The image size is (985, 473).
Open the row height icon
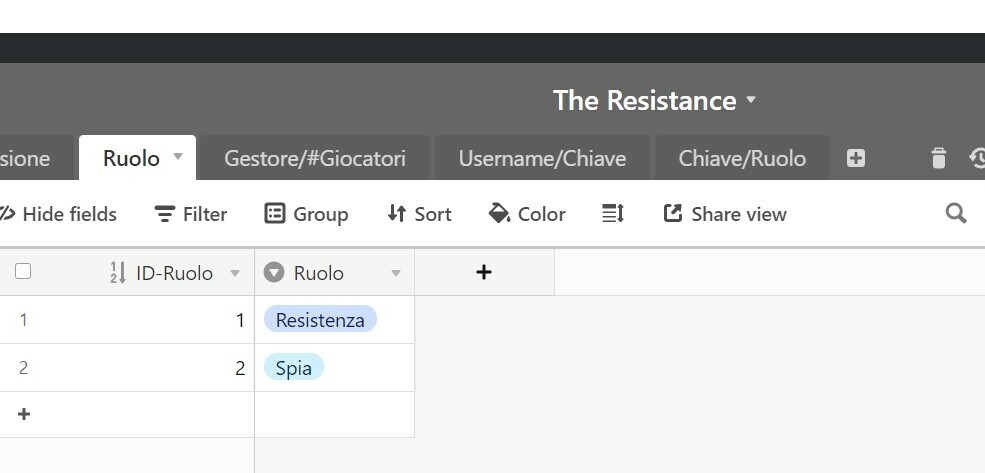click(x=612, y=214)
